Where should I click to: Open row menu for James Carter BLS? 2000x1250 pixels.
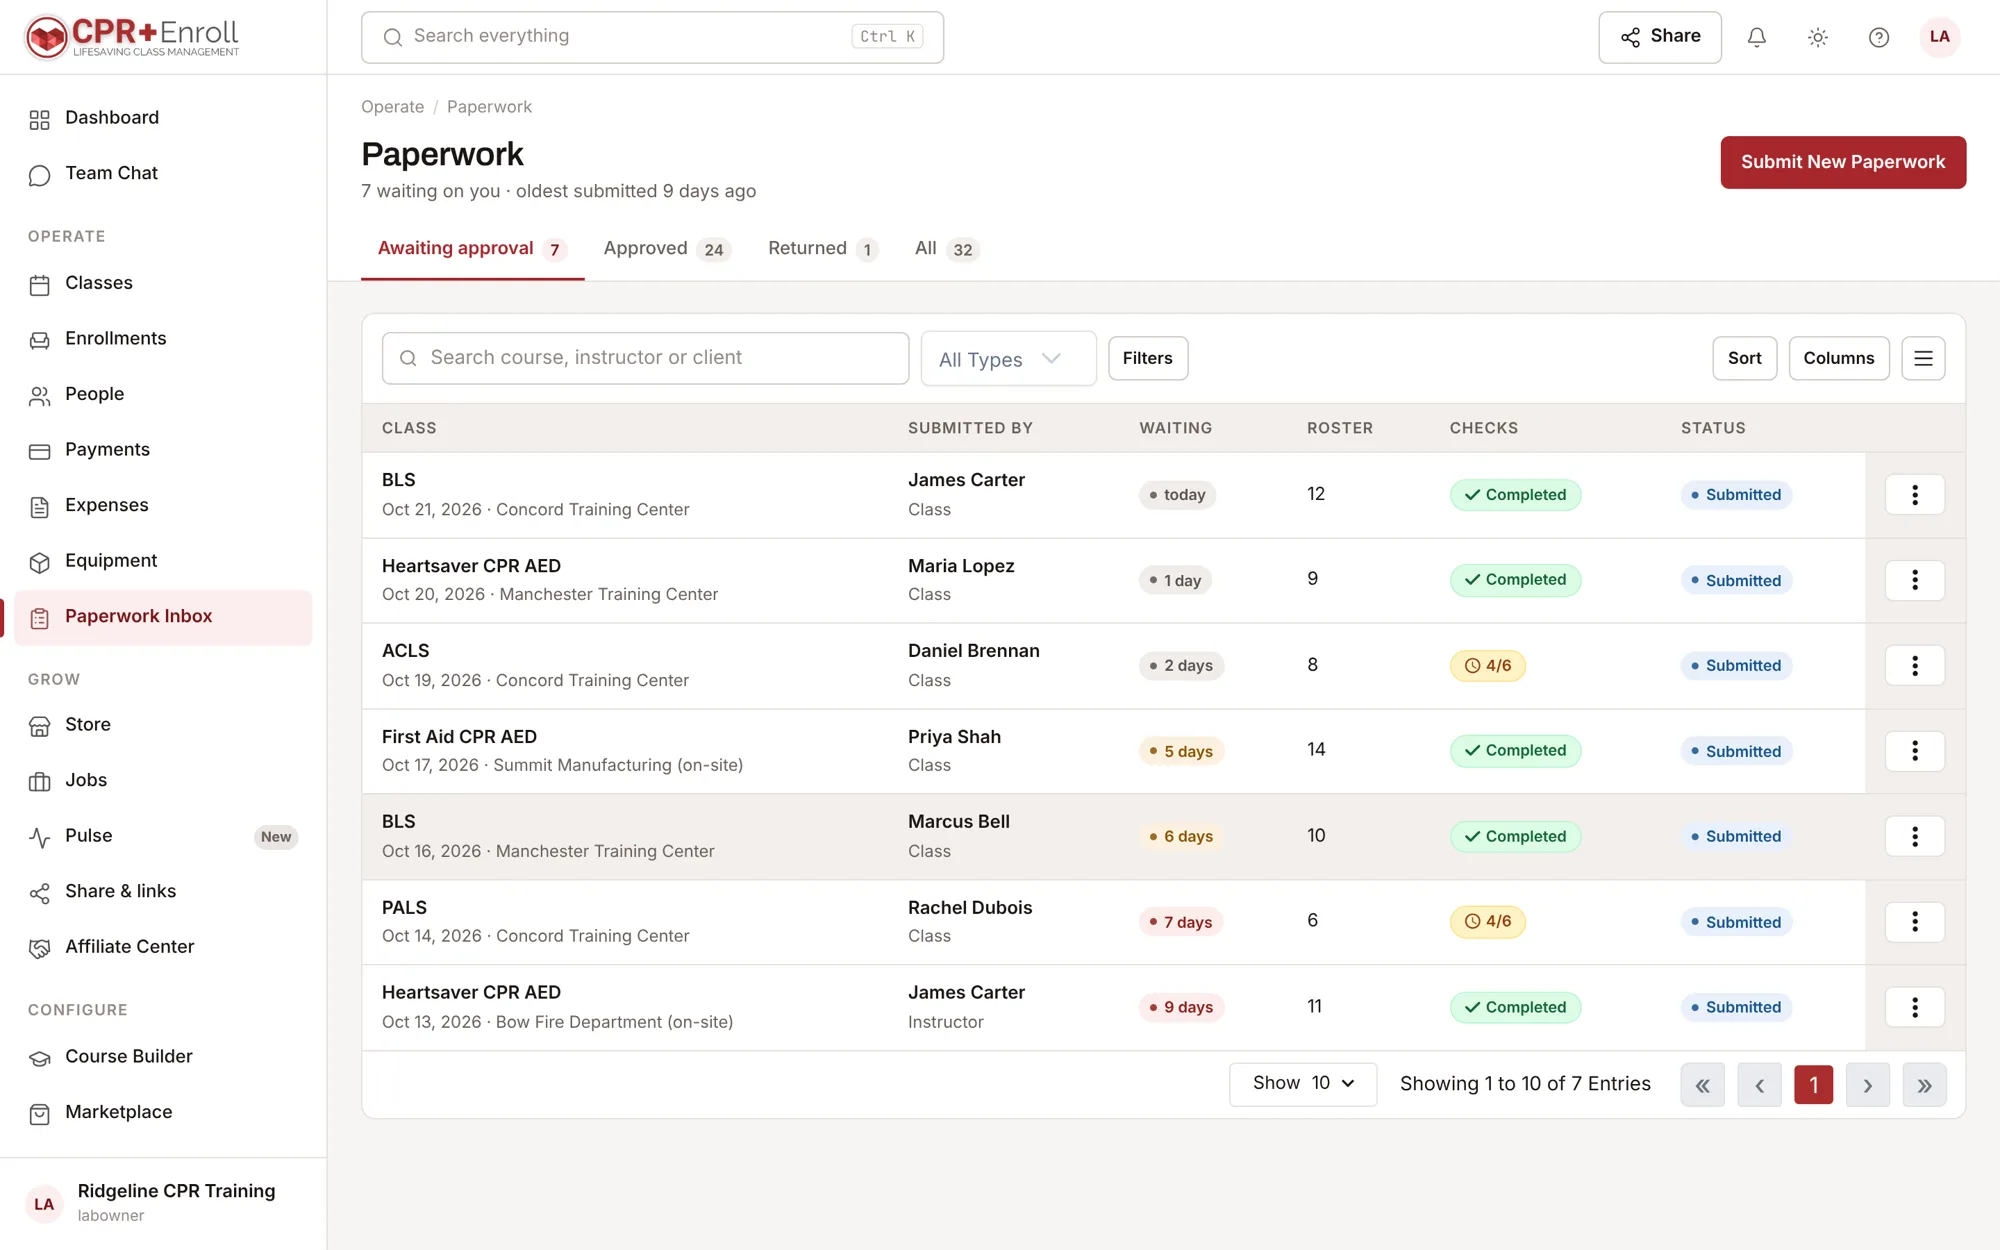coord(1914,495)
